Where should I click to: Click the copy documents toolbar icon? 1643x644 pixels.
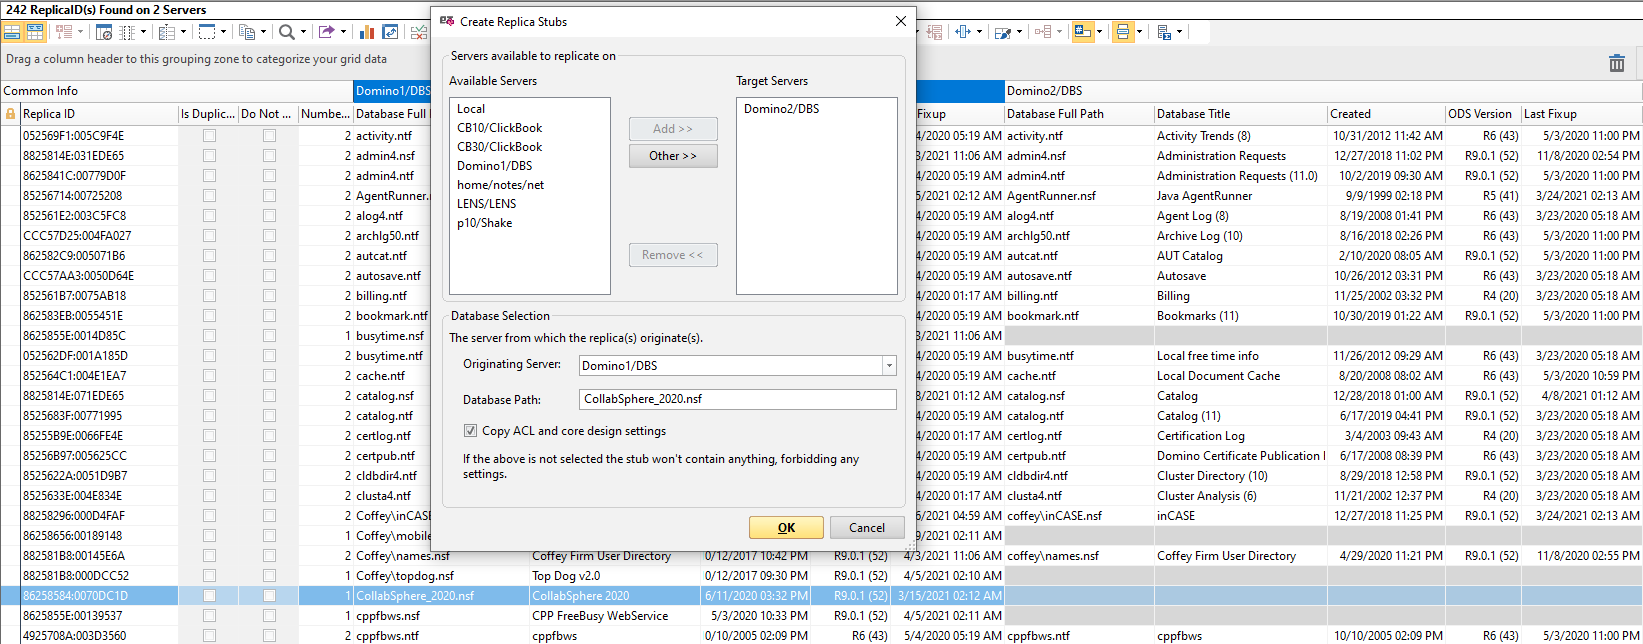(247, 32)
